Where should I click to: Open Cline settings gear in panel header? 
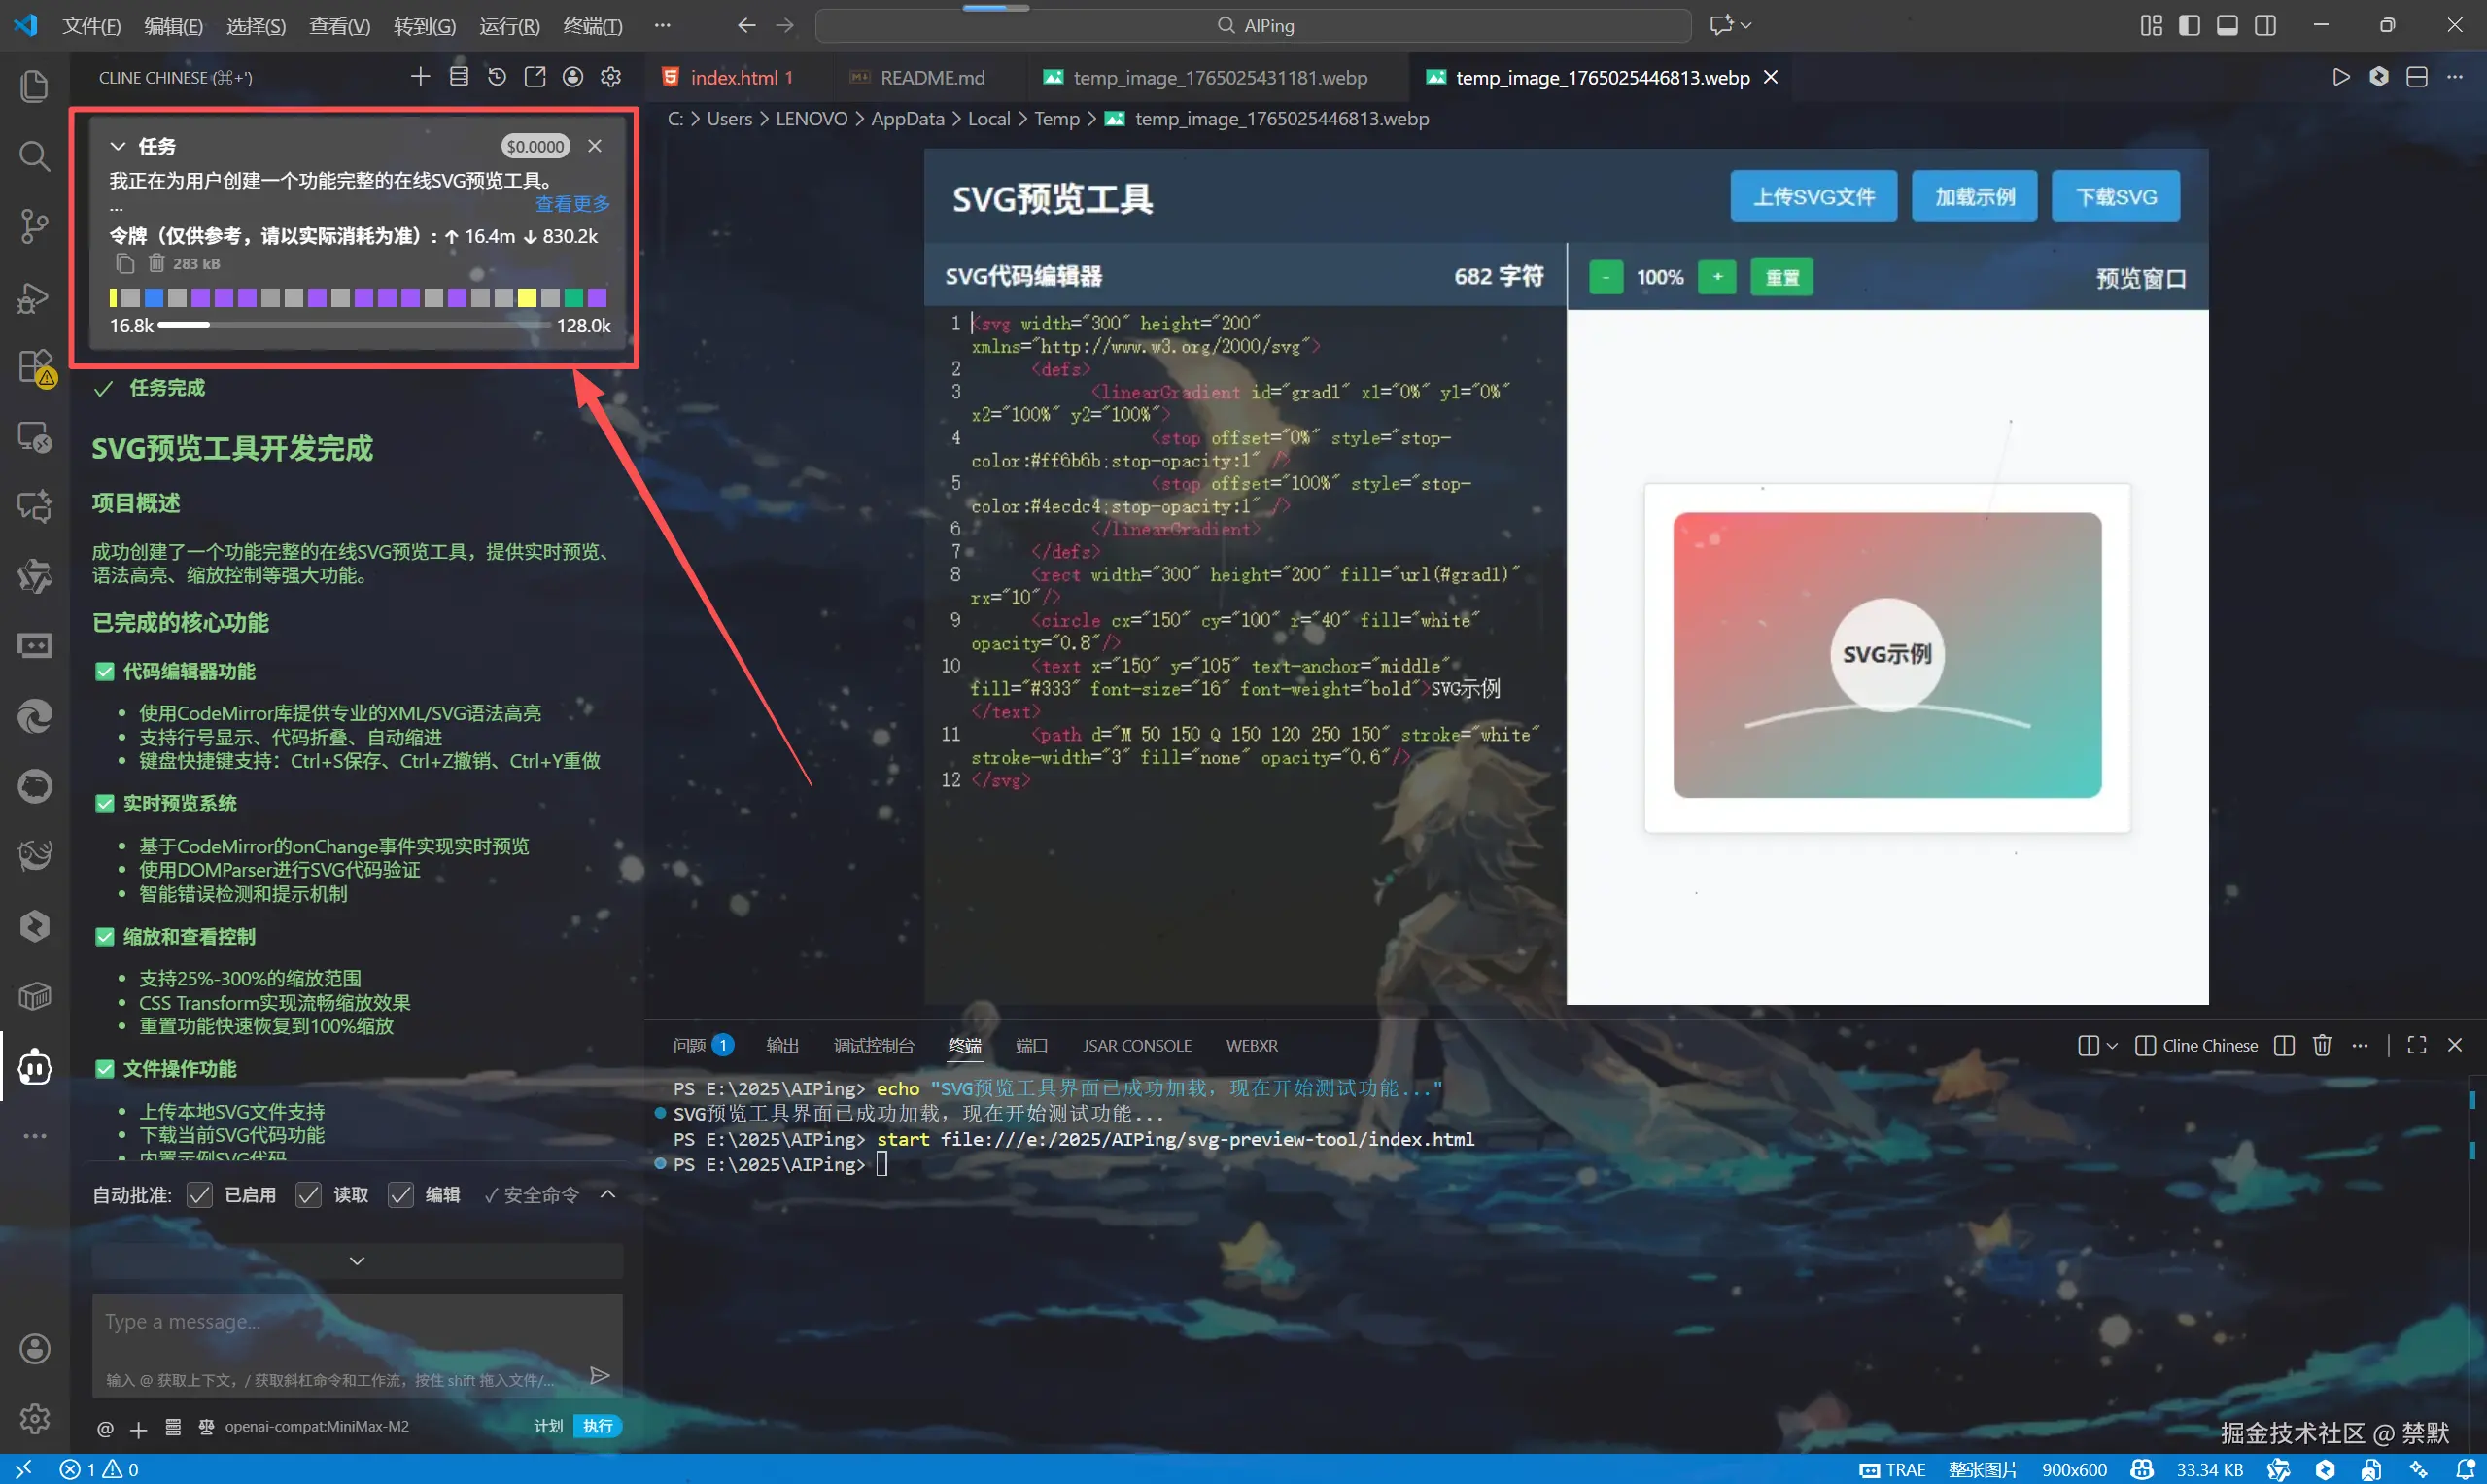coord(611,77)
